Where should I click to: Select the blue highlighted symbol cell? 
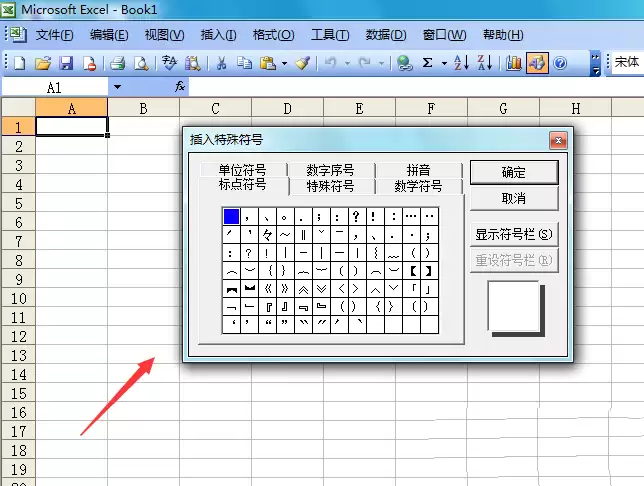(231, 216)
